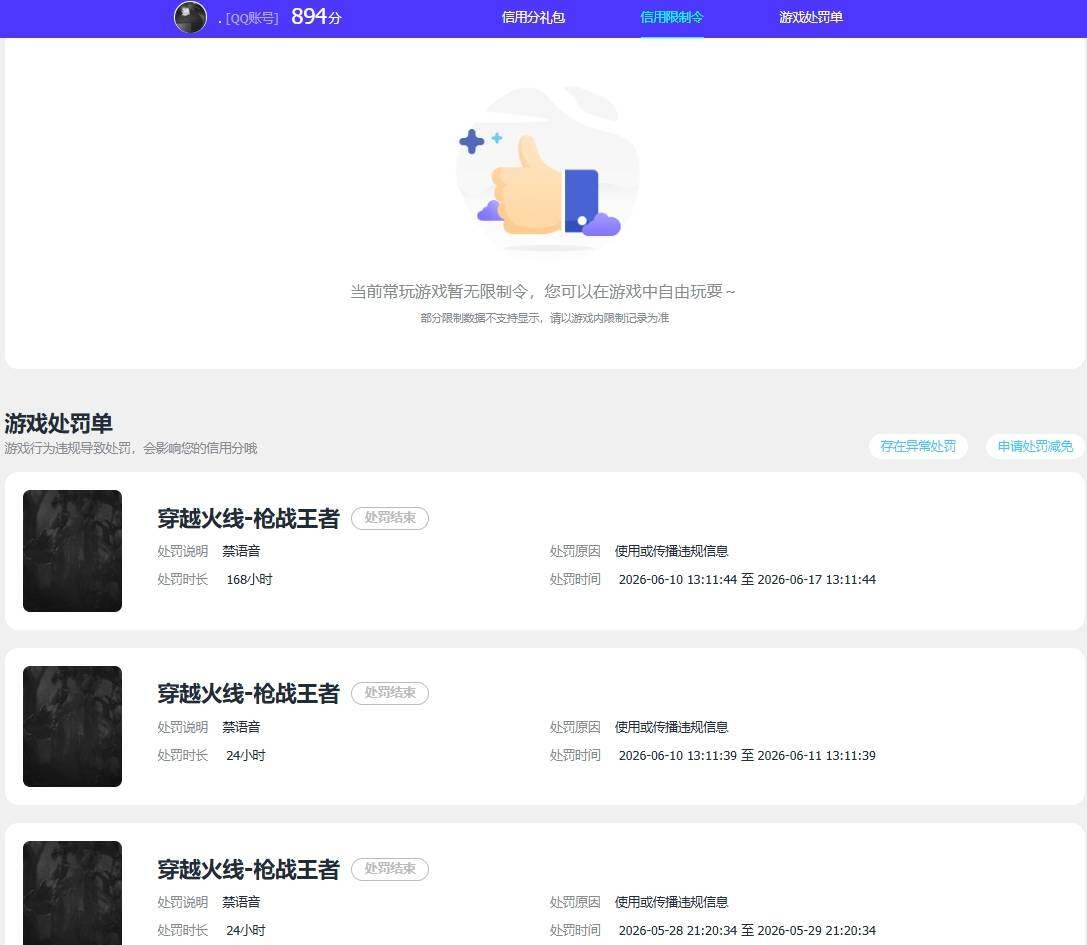Switch to the 信用限制令 tab
The height and width of the screenshot is (945, 1087).
point(672,17)
